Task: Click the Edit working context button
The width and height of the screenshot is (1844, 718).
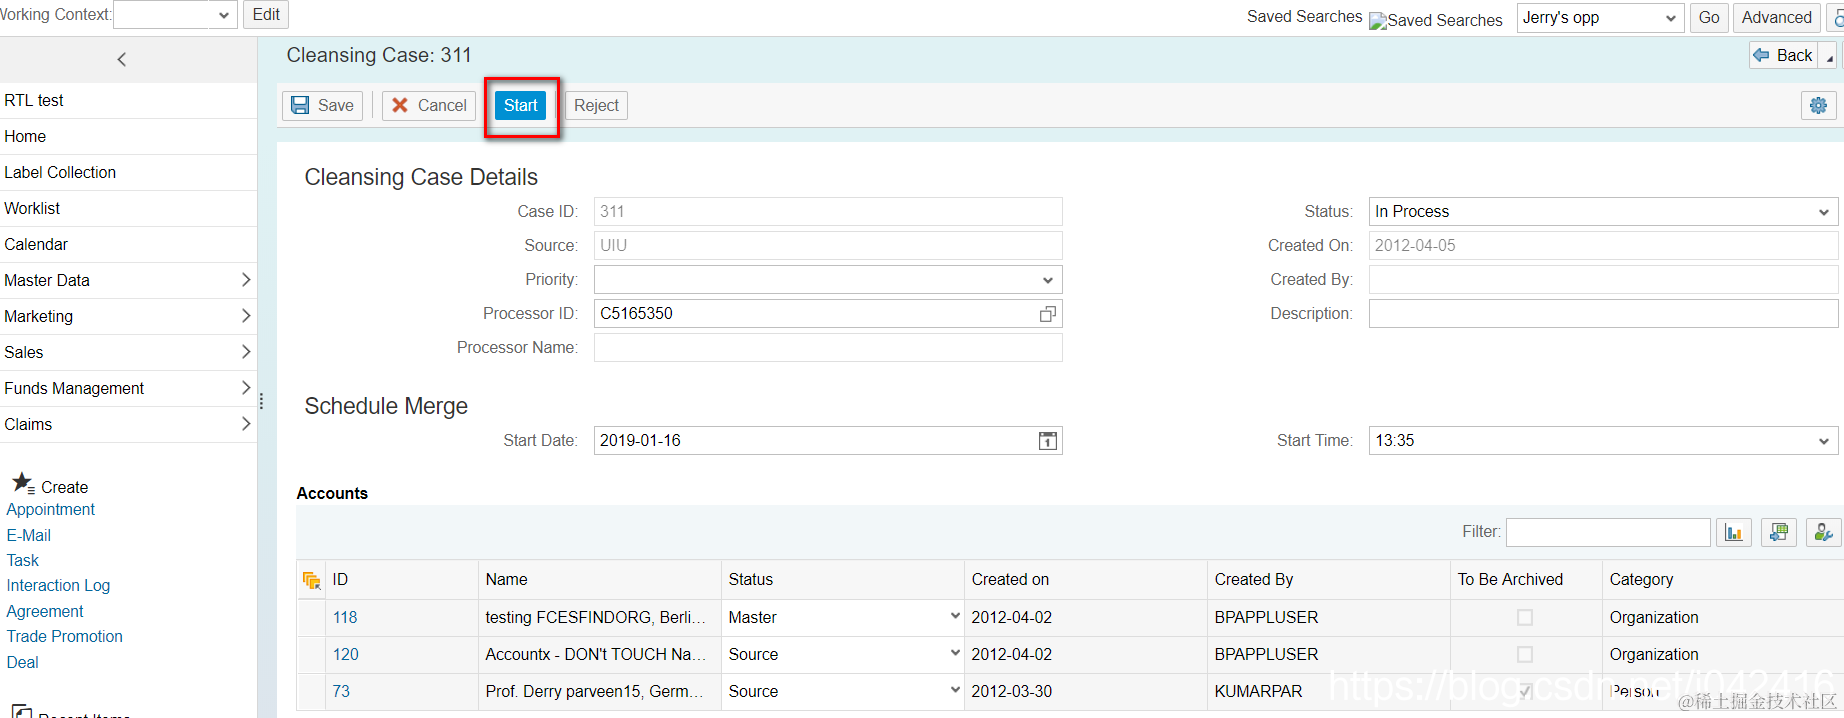Action: pyautogui.click(x=266, y=15)
